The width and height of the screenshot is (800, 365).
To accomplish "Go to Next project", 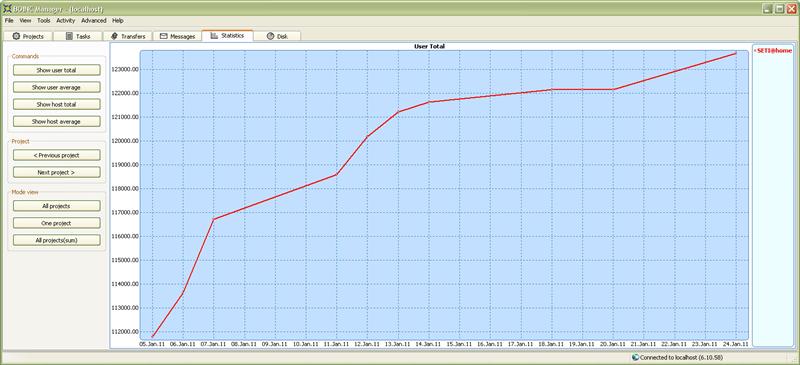I will 57,173.
